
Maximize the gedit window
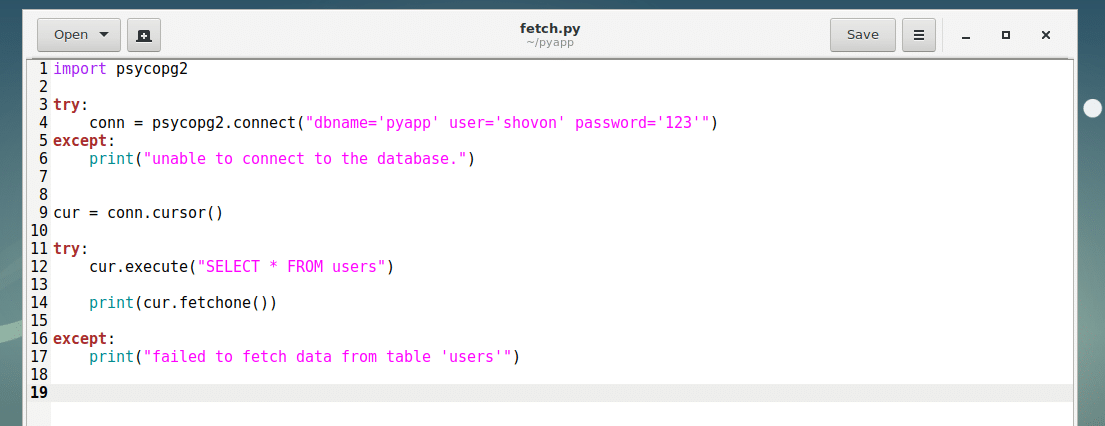click(x=1006, y=35)
